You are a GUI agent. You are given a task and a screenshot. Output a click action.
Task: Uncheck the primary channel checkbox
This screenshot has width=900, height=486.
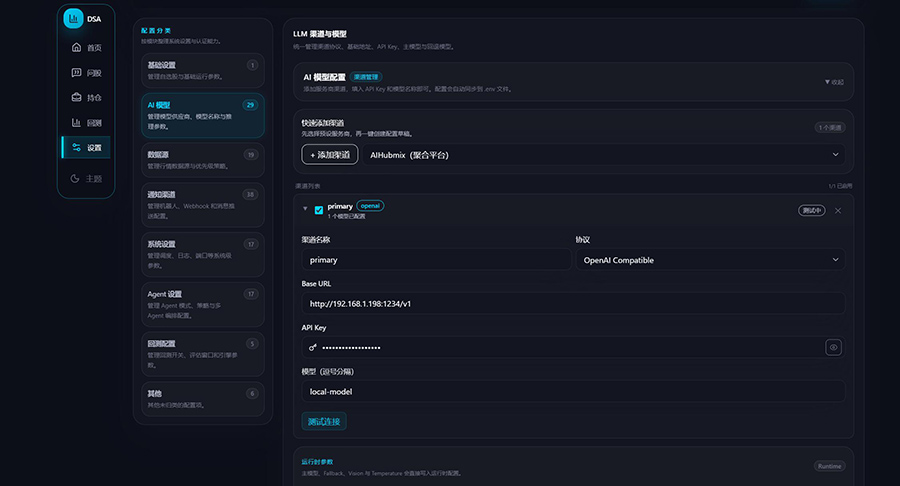319,210
